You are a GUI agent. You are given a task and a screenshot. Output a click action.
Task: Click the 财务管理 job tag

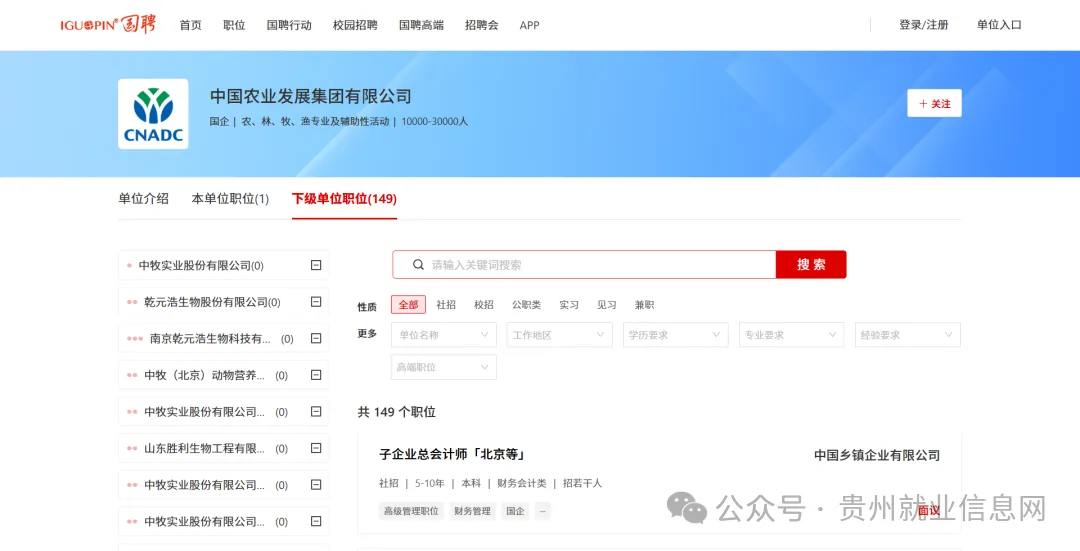click(x=472, y=511)
